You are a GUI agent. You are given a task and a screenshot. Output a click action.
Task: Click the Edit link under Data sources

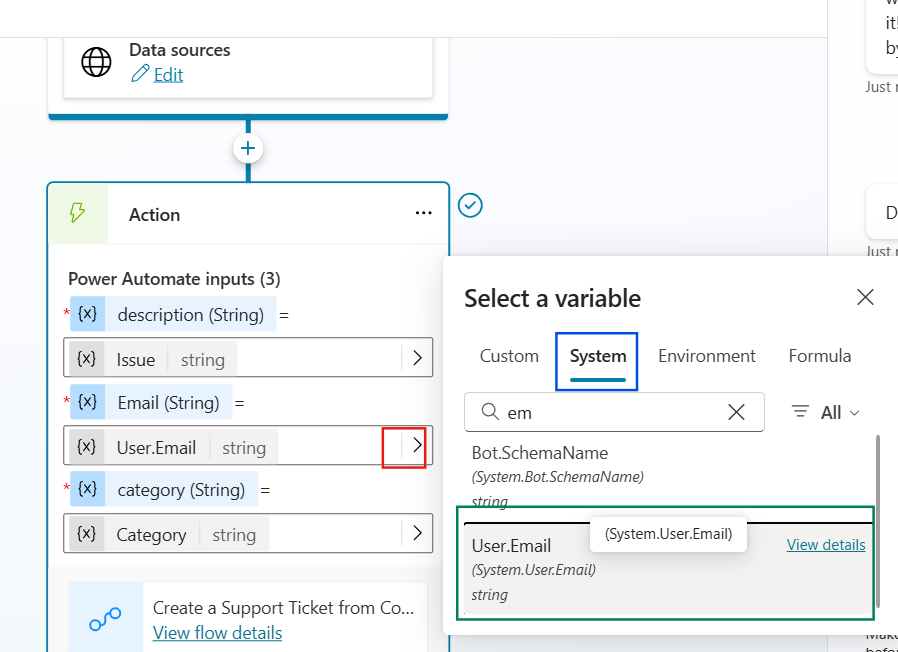tap(168, 74)
